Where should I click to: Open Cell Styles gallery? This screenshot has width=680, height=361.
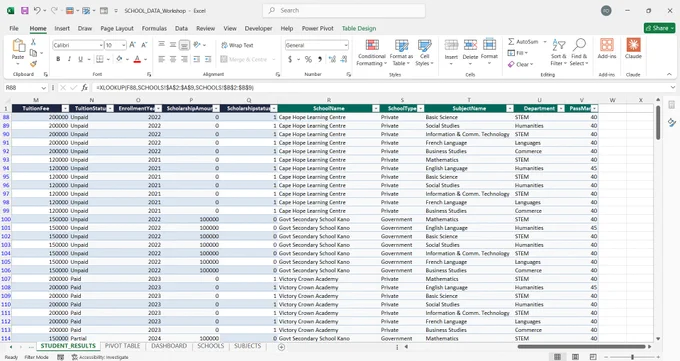click(x=425, y=53)
